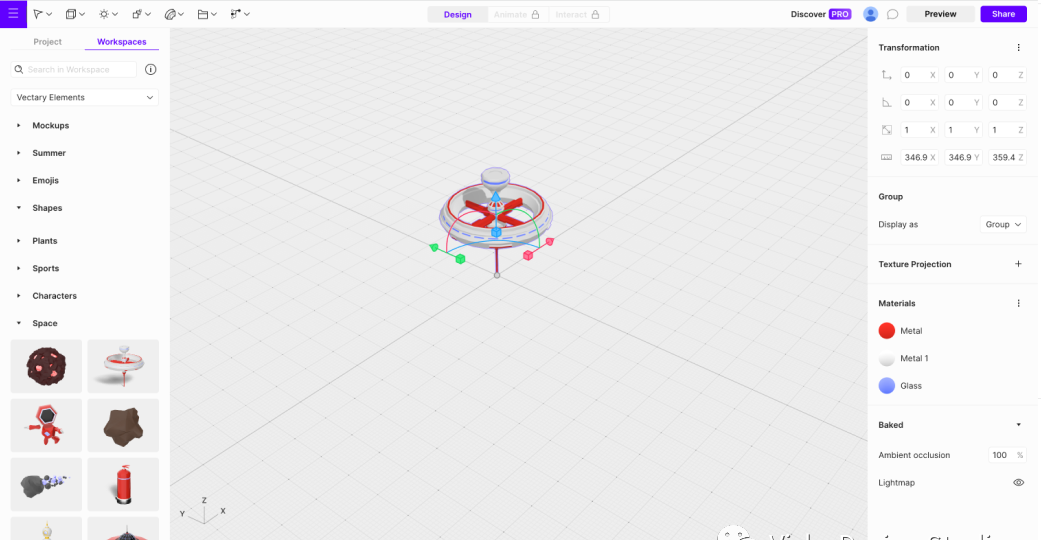Collapse the Baked section arrow
Screen dimensions: 1041x540
(1018, 425)
